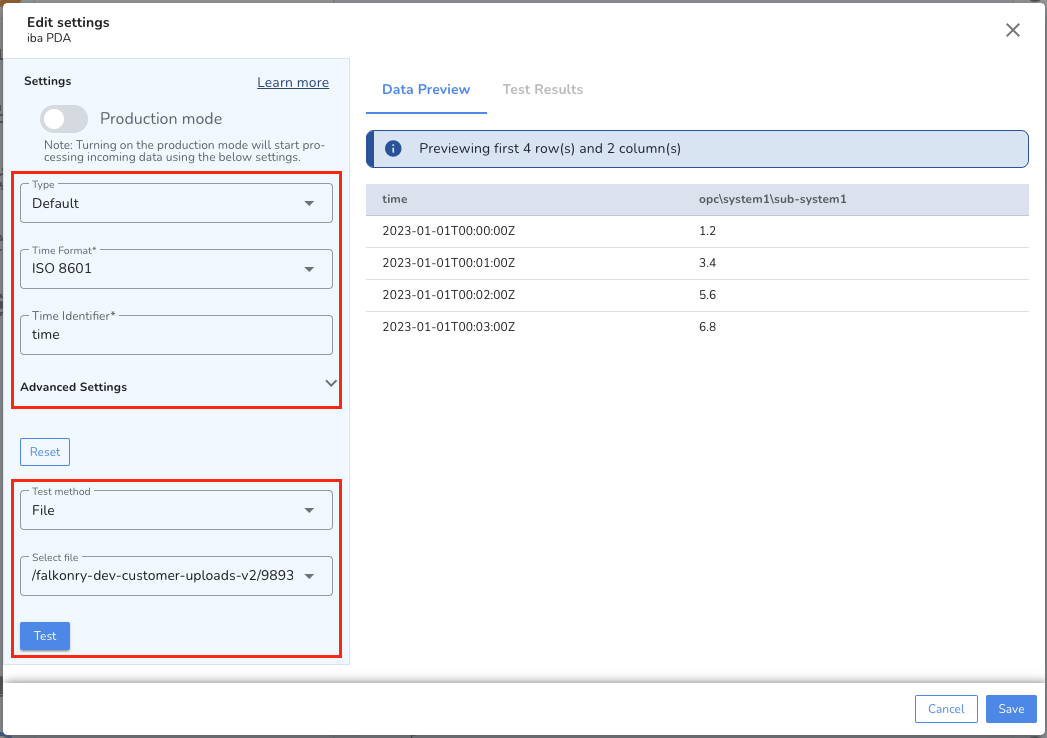Open the Type dropdown set to Default
1047x738 pixels.
176,203
